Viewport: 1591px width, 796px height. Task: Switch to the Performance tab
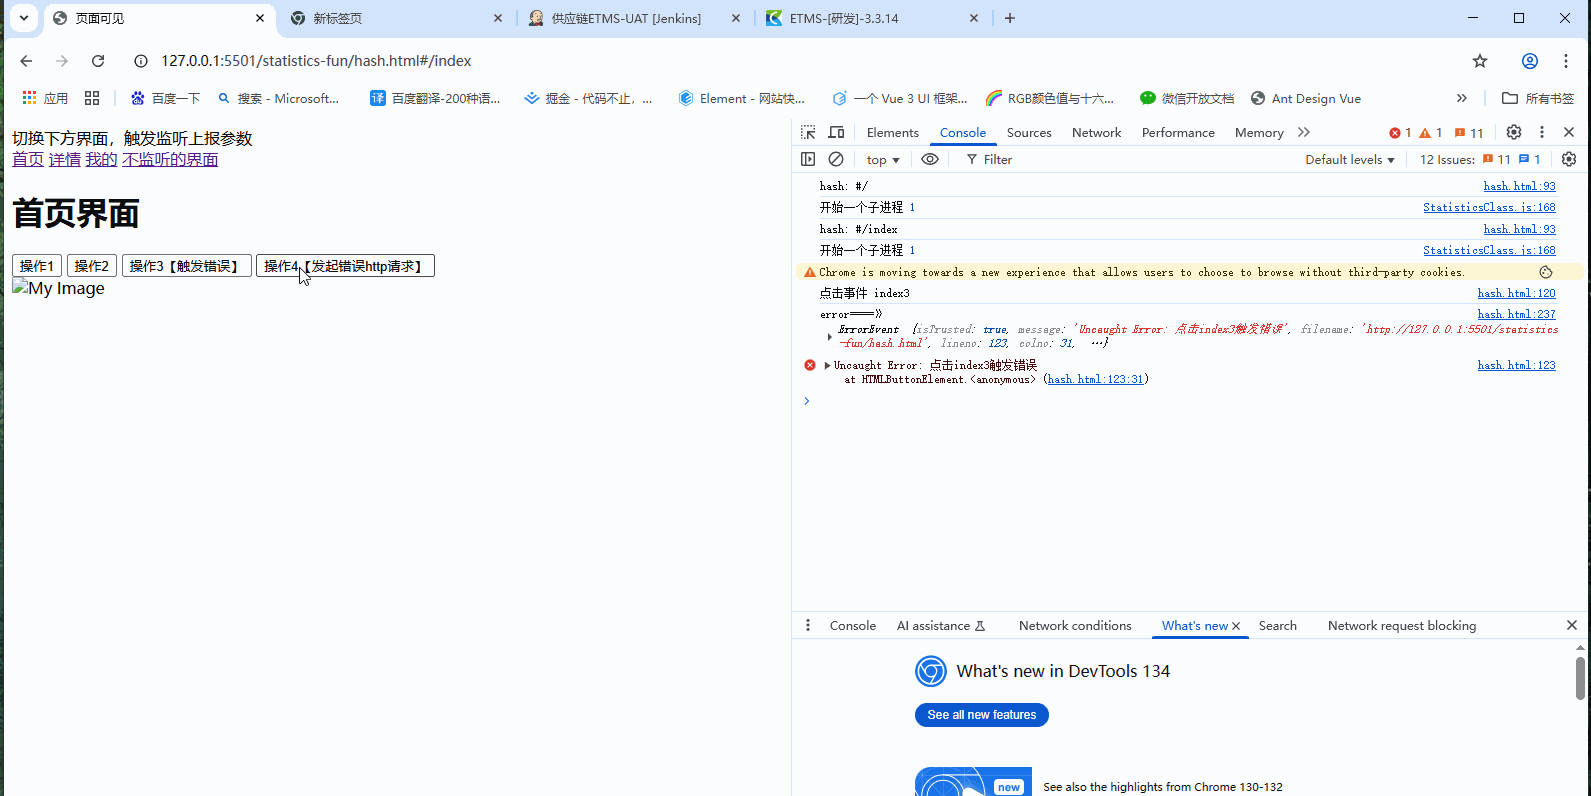click(x=1178, y=132)
